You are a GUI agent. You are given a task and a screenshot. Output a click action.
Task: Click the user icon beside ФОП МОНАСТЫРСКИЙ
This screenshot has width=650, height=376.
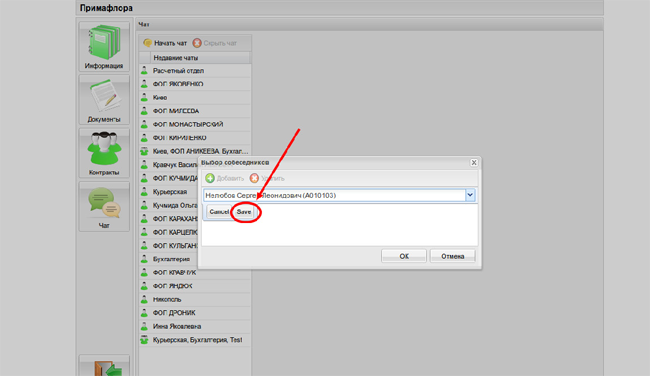coord(144,124)
